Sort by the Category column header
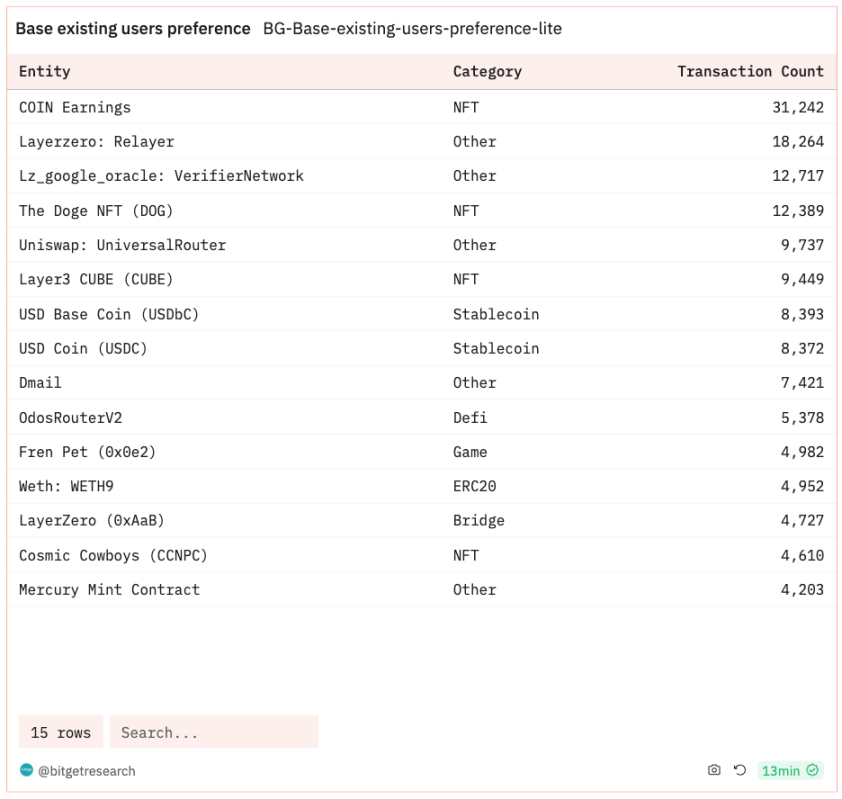 487,71
